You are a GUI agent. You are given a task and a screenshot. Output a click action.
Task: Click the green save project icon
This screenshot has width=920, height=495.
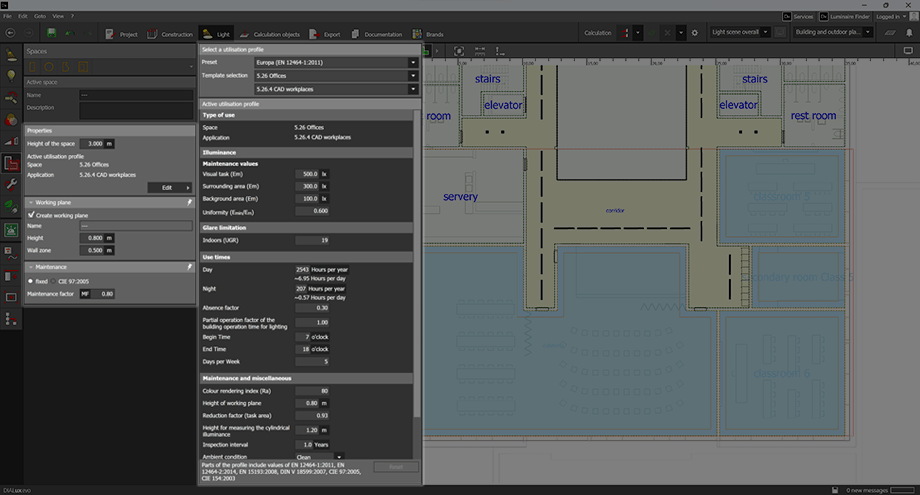click(51, 33)
